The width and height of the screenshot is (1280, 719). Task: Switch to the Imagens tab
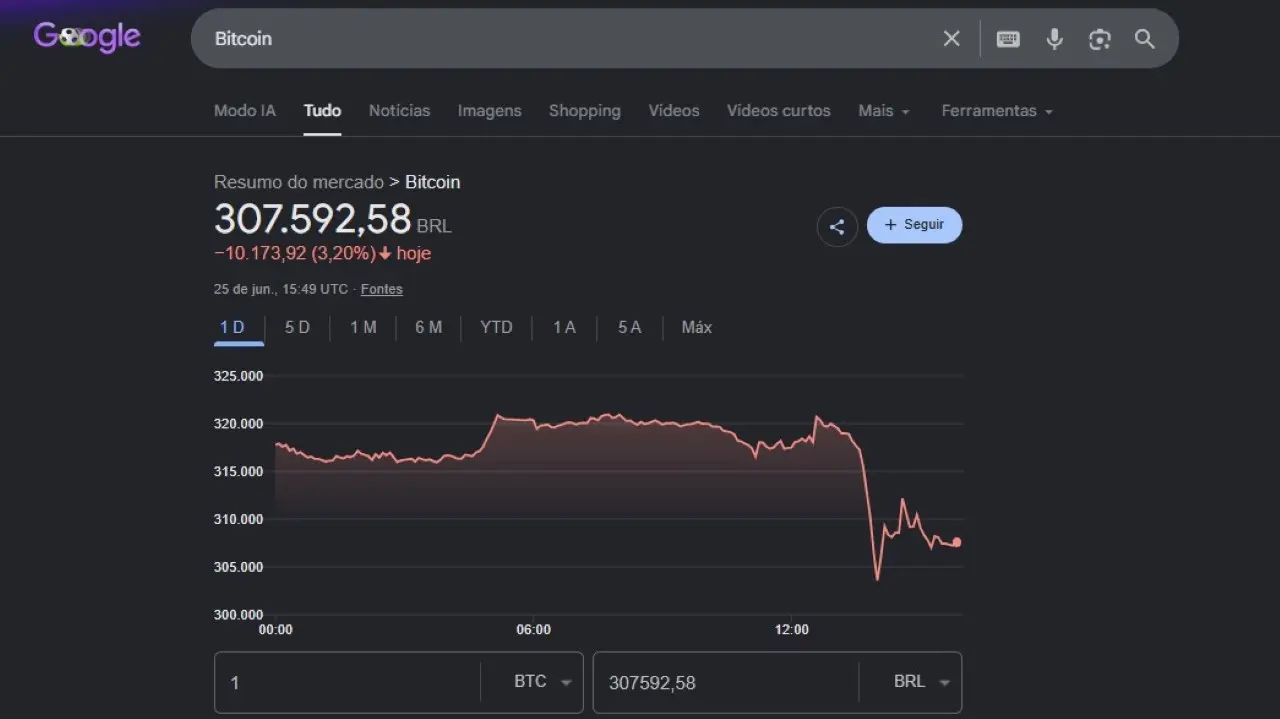coord(489,111)
